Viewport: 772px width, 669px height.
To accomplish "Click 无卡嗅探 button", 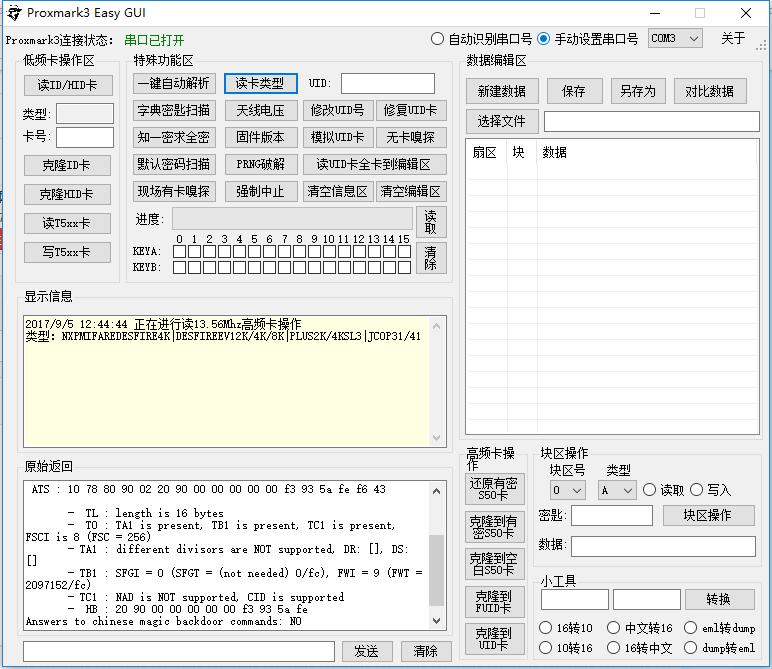I will pyautogui.click(x=411, y=137).
